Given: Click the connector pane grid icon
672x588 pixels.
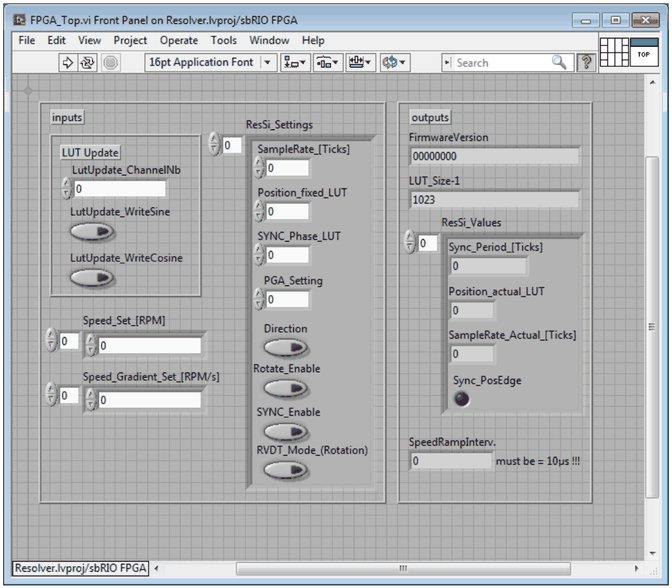Looking at the screenshot, I should [x=614, y=52].
